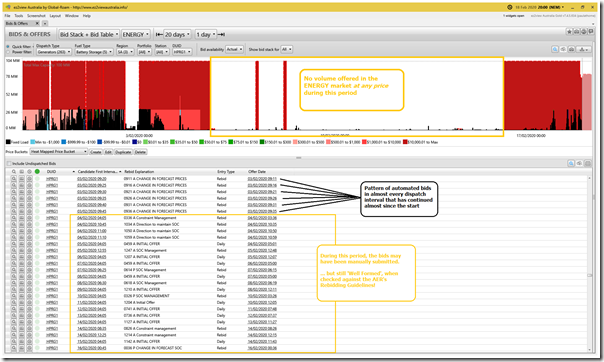Open the ENERGY market dropdown
The image size is (604, 362).
coord(136,34)
